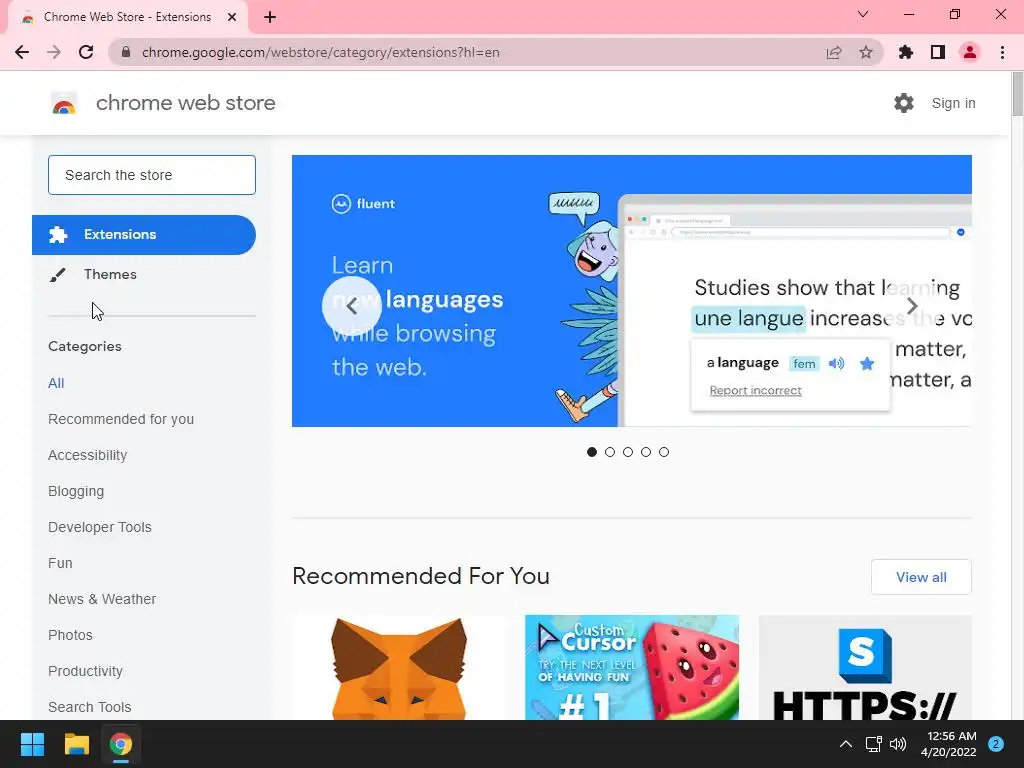
Task: Open File Explorer from taskbar
Action: 76,744
